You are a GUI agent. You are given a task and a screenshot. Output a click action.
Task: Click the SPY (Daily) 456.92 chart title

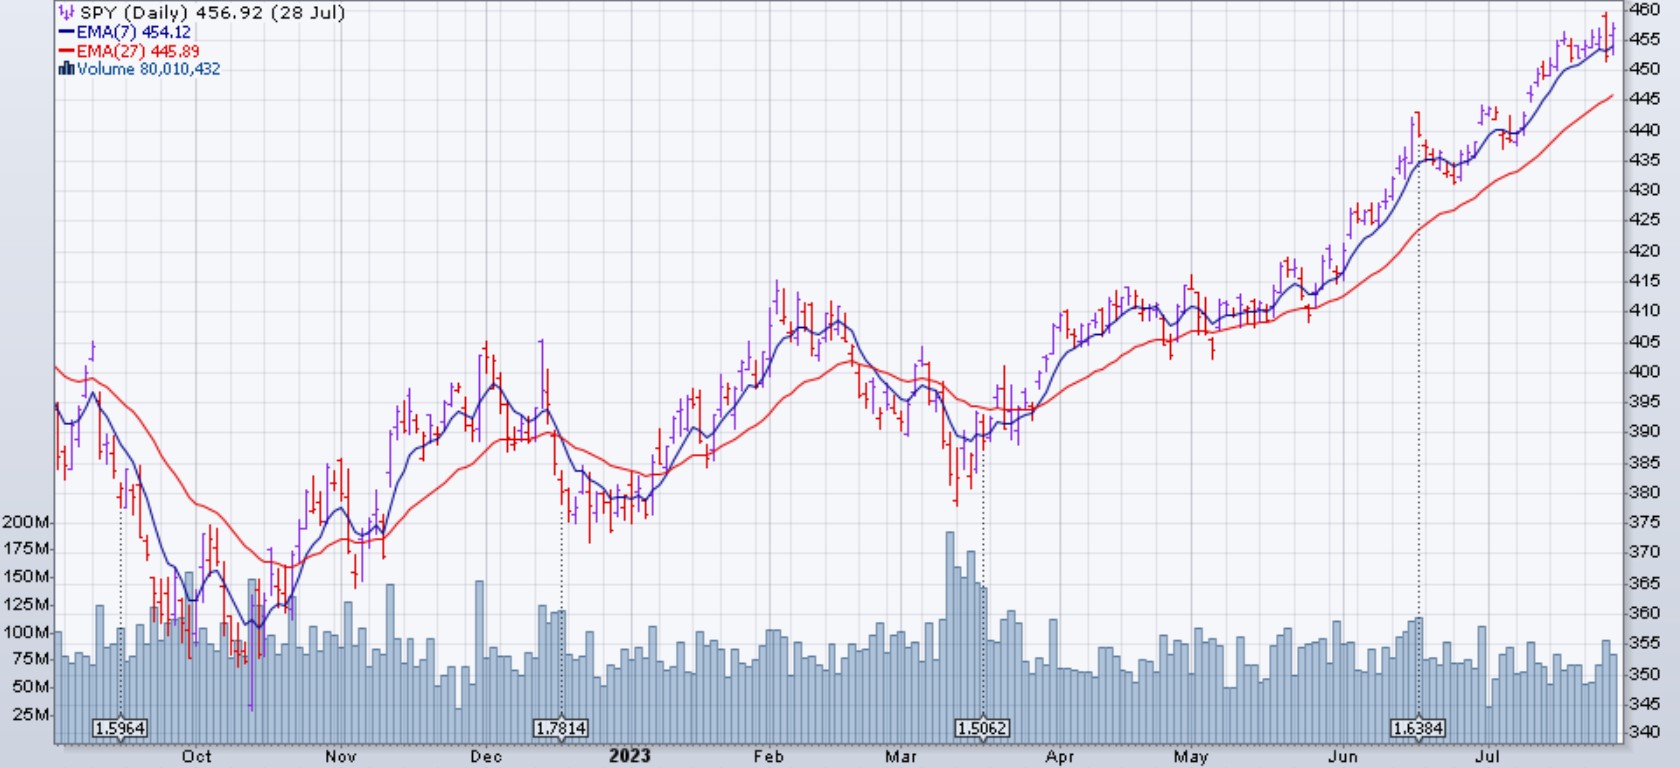(x=212, y=13)
